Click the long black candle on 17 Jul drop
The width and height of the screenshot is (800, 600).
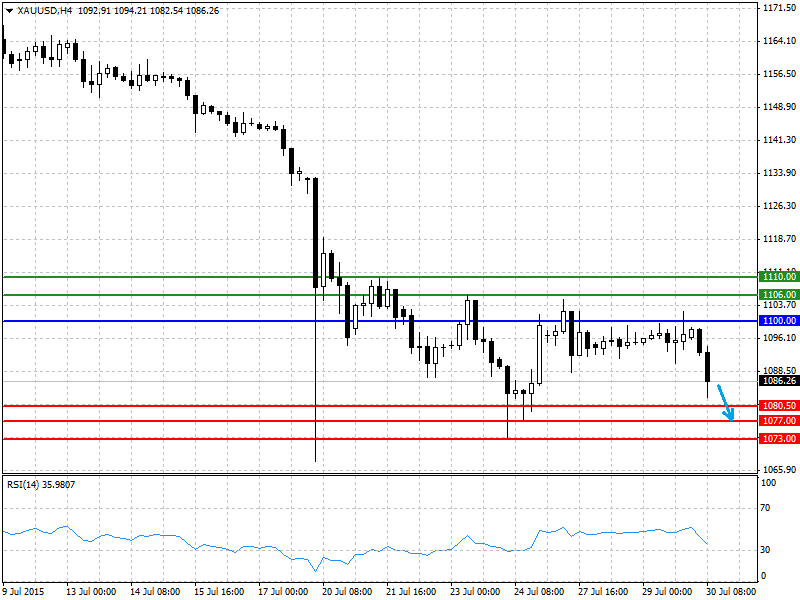pos(316,233)
